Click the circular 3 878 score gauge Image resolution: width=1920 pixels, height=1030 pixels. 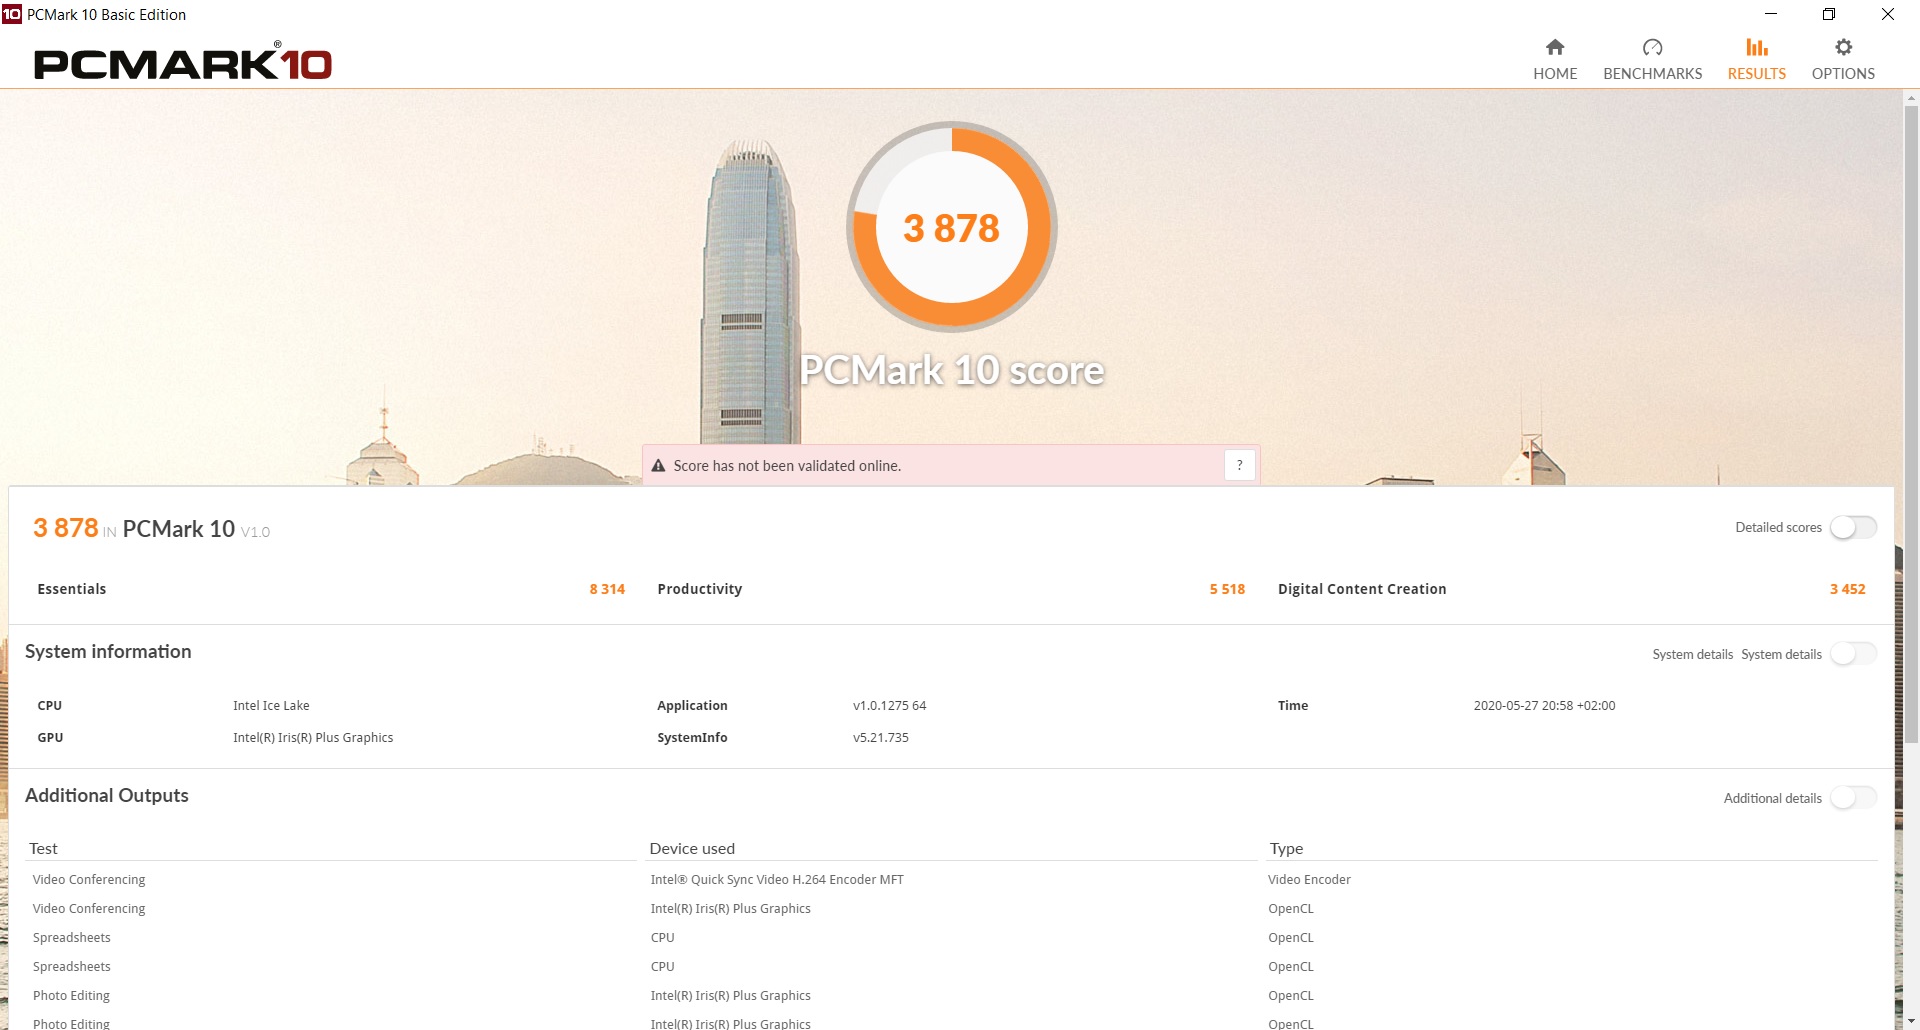[951, 228]
